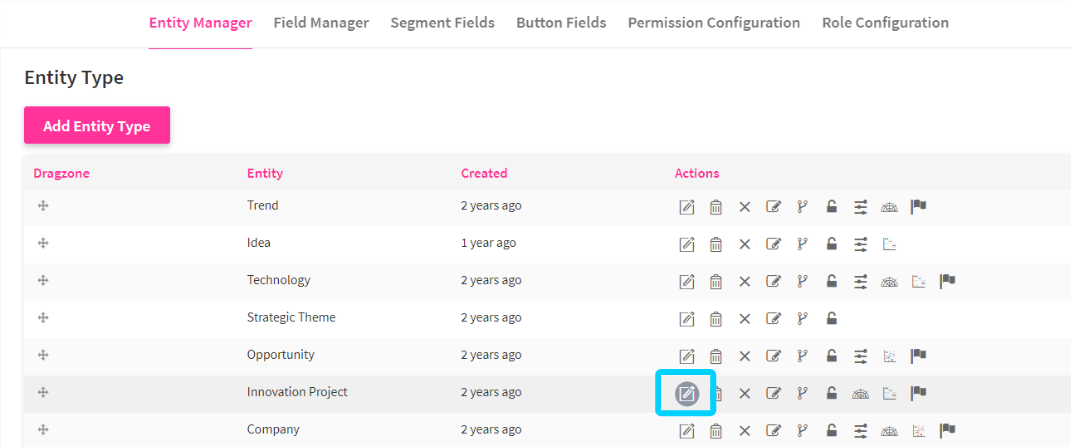Click the drag handle for Opportunity row
Screen dimensions: 1071x447
coord(43,355)
